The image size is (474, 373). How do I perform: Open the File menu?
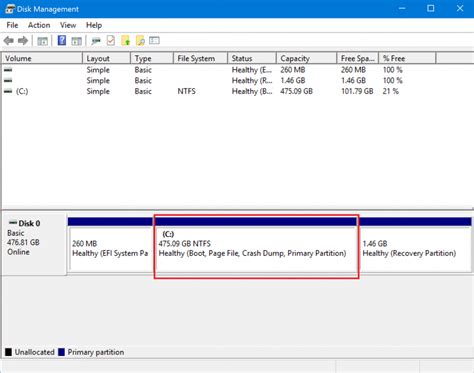pyautogui.click(x=12, y=25)
